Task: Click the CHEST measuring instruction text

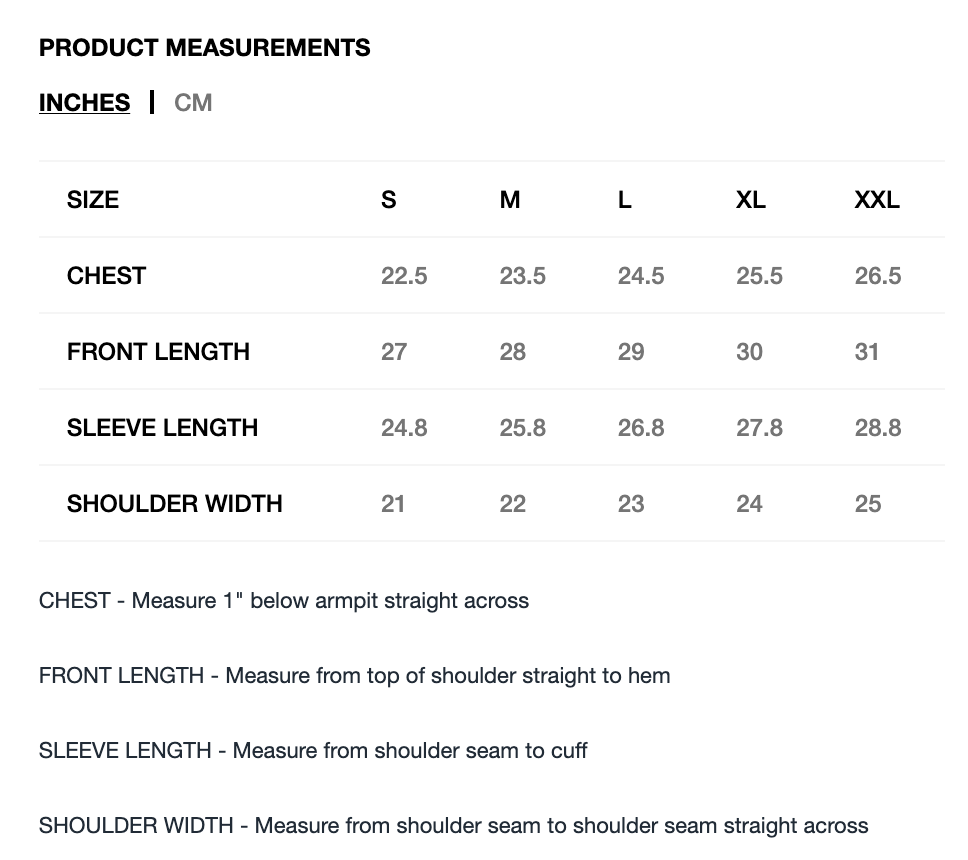Action: tap(284, 601)
